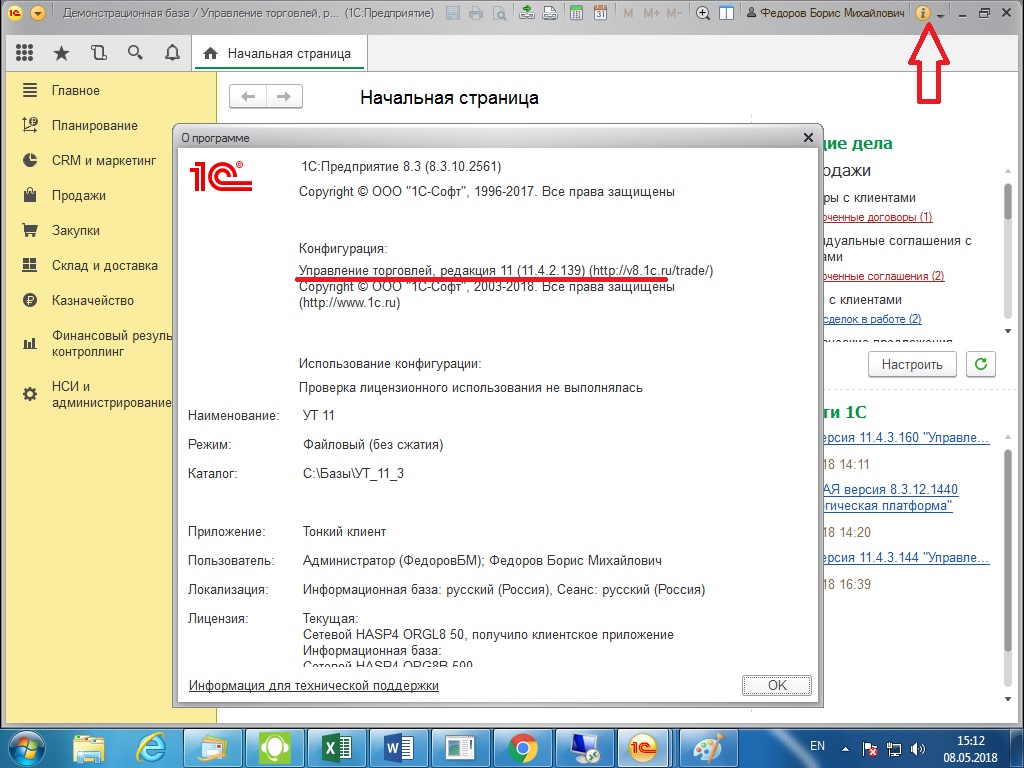Open Notifications bell icon

click(172, 53)
